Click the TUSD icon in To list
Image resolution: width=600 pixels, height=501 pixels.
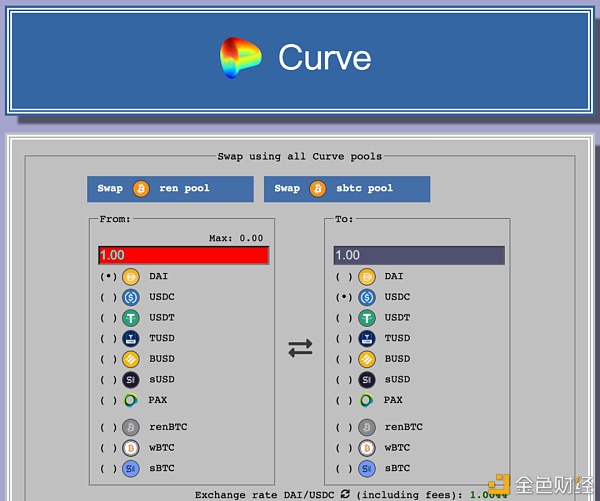(367, 338)
